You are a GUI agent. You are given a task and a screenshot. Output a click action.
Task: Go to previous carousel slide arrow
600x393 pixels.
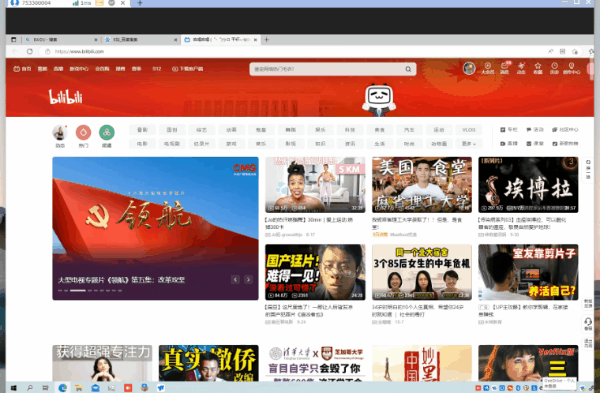click(x=235, y=280)
